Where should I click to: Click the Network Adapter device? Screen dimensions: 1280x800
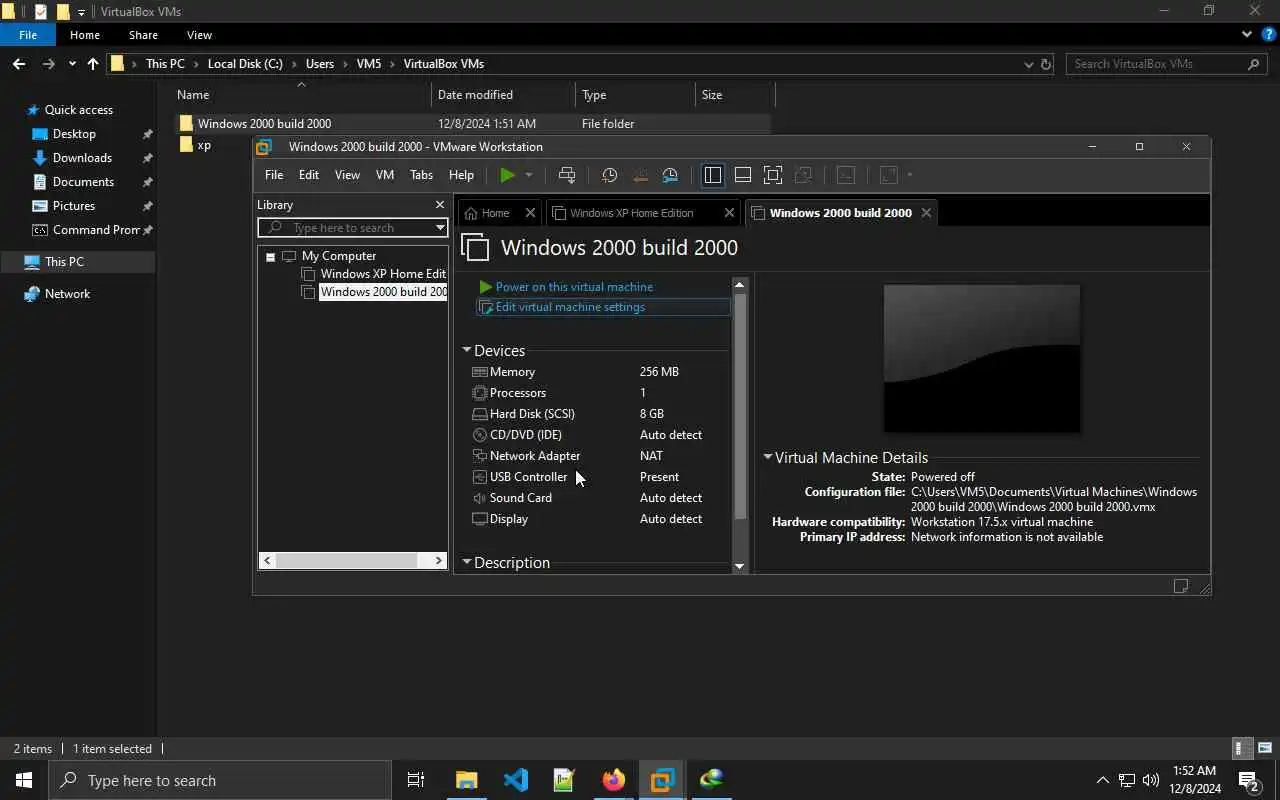point(600,456)
